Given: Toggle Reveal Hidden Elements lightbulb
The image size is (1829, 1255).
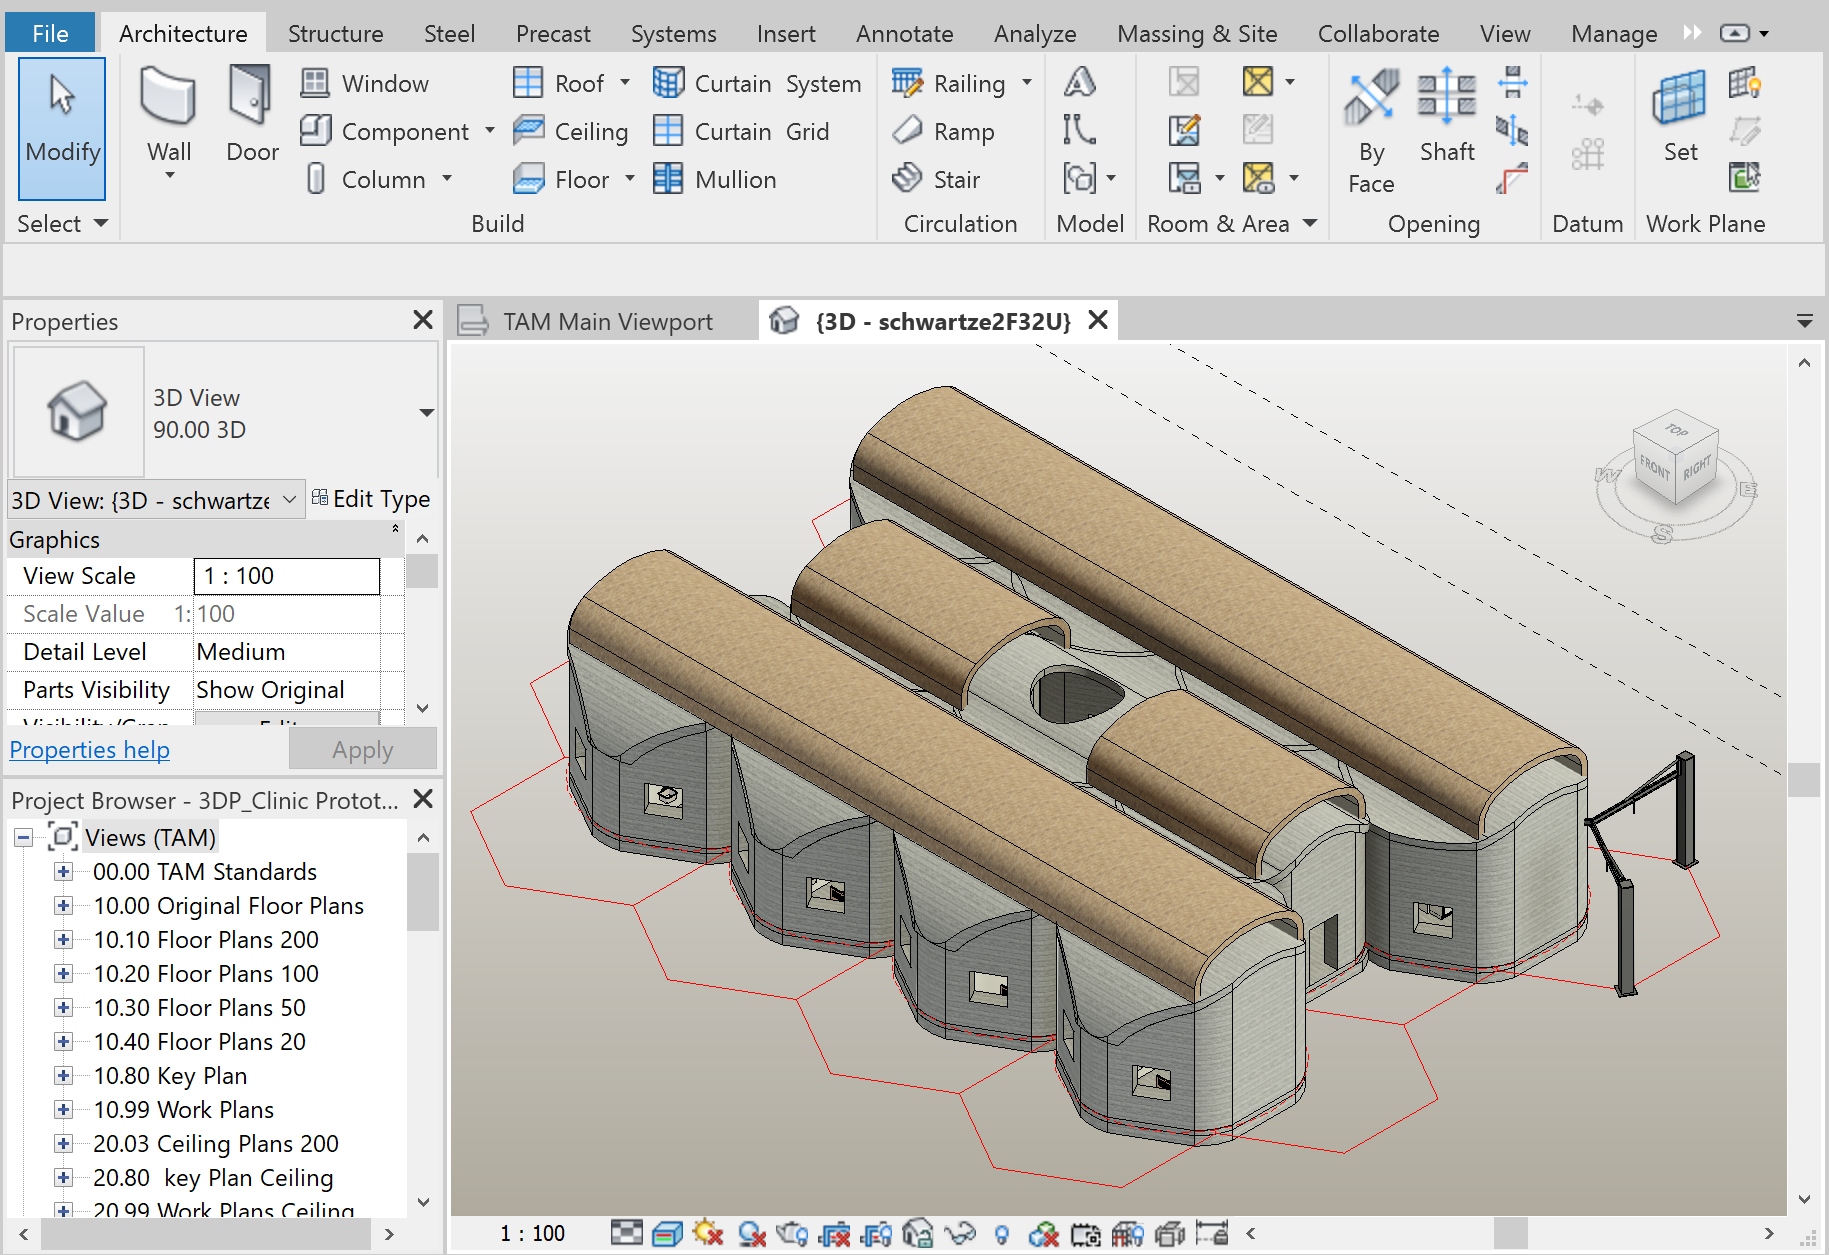Looking at the screenshot, I should [x=1003, y=1233].
